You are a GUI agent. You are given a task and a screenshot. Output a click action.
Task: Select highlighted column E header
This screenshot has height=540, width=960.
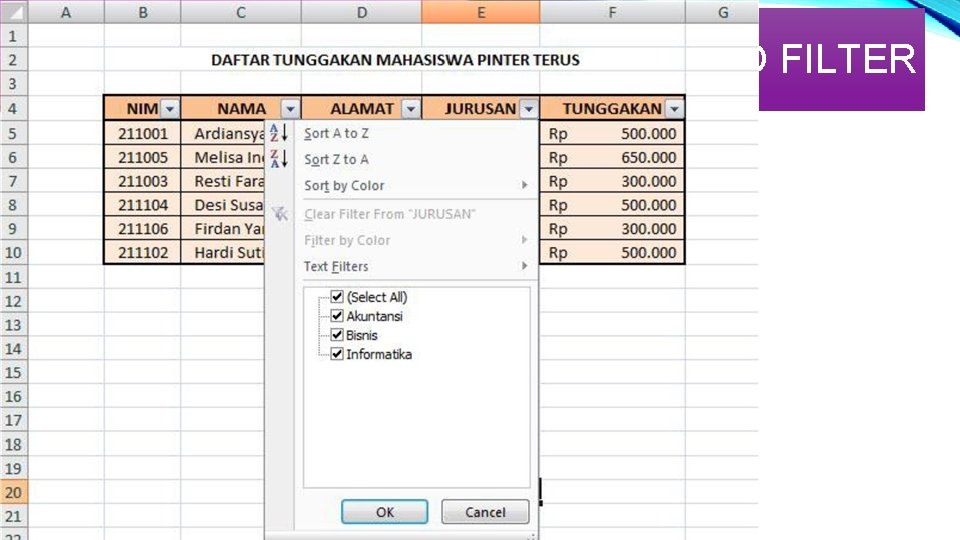pyautogui.click(x=481, y=12)
